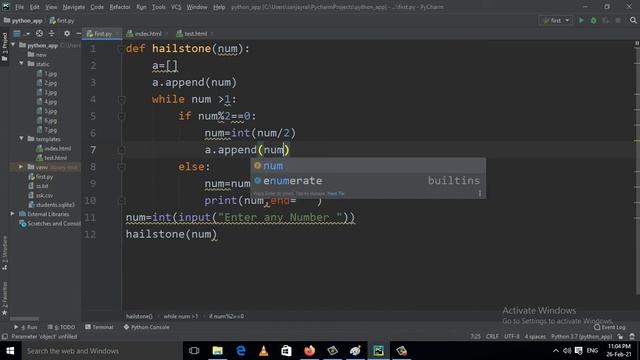Open Windows Start menu

(x=10, y=351)
